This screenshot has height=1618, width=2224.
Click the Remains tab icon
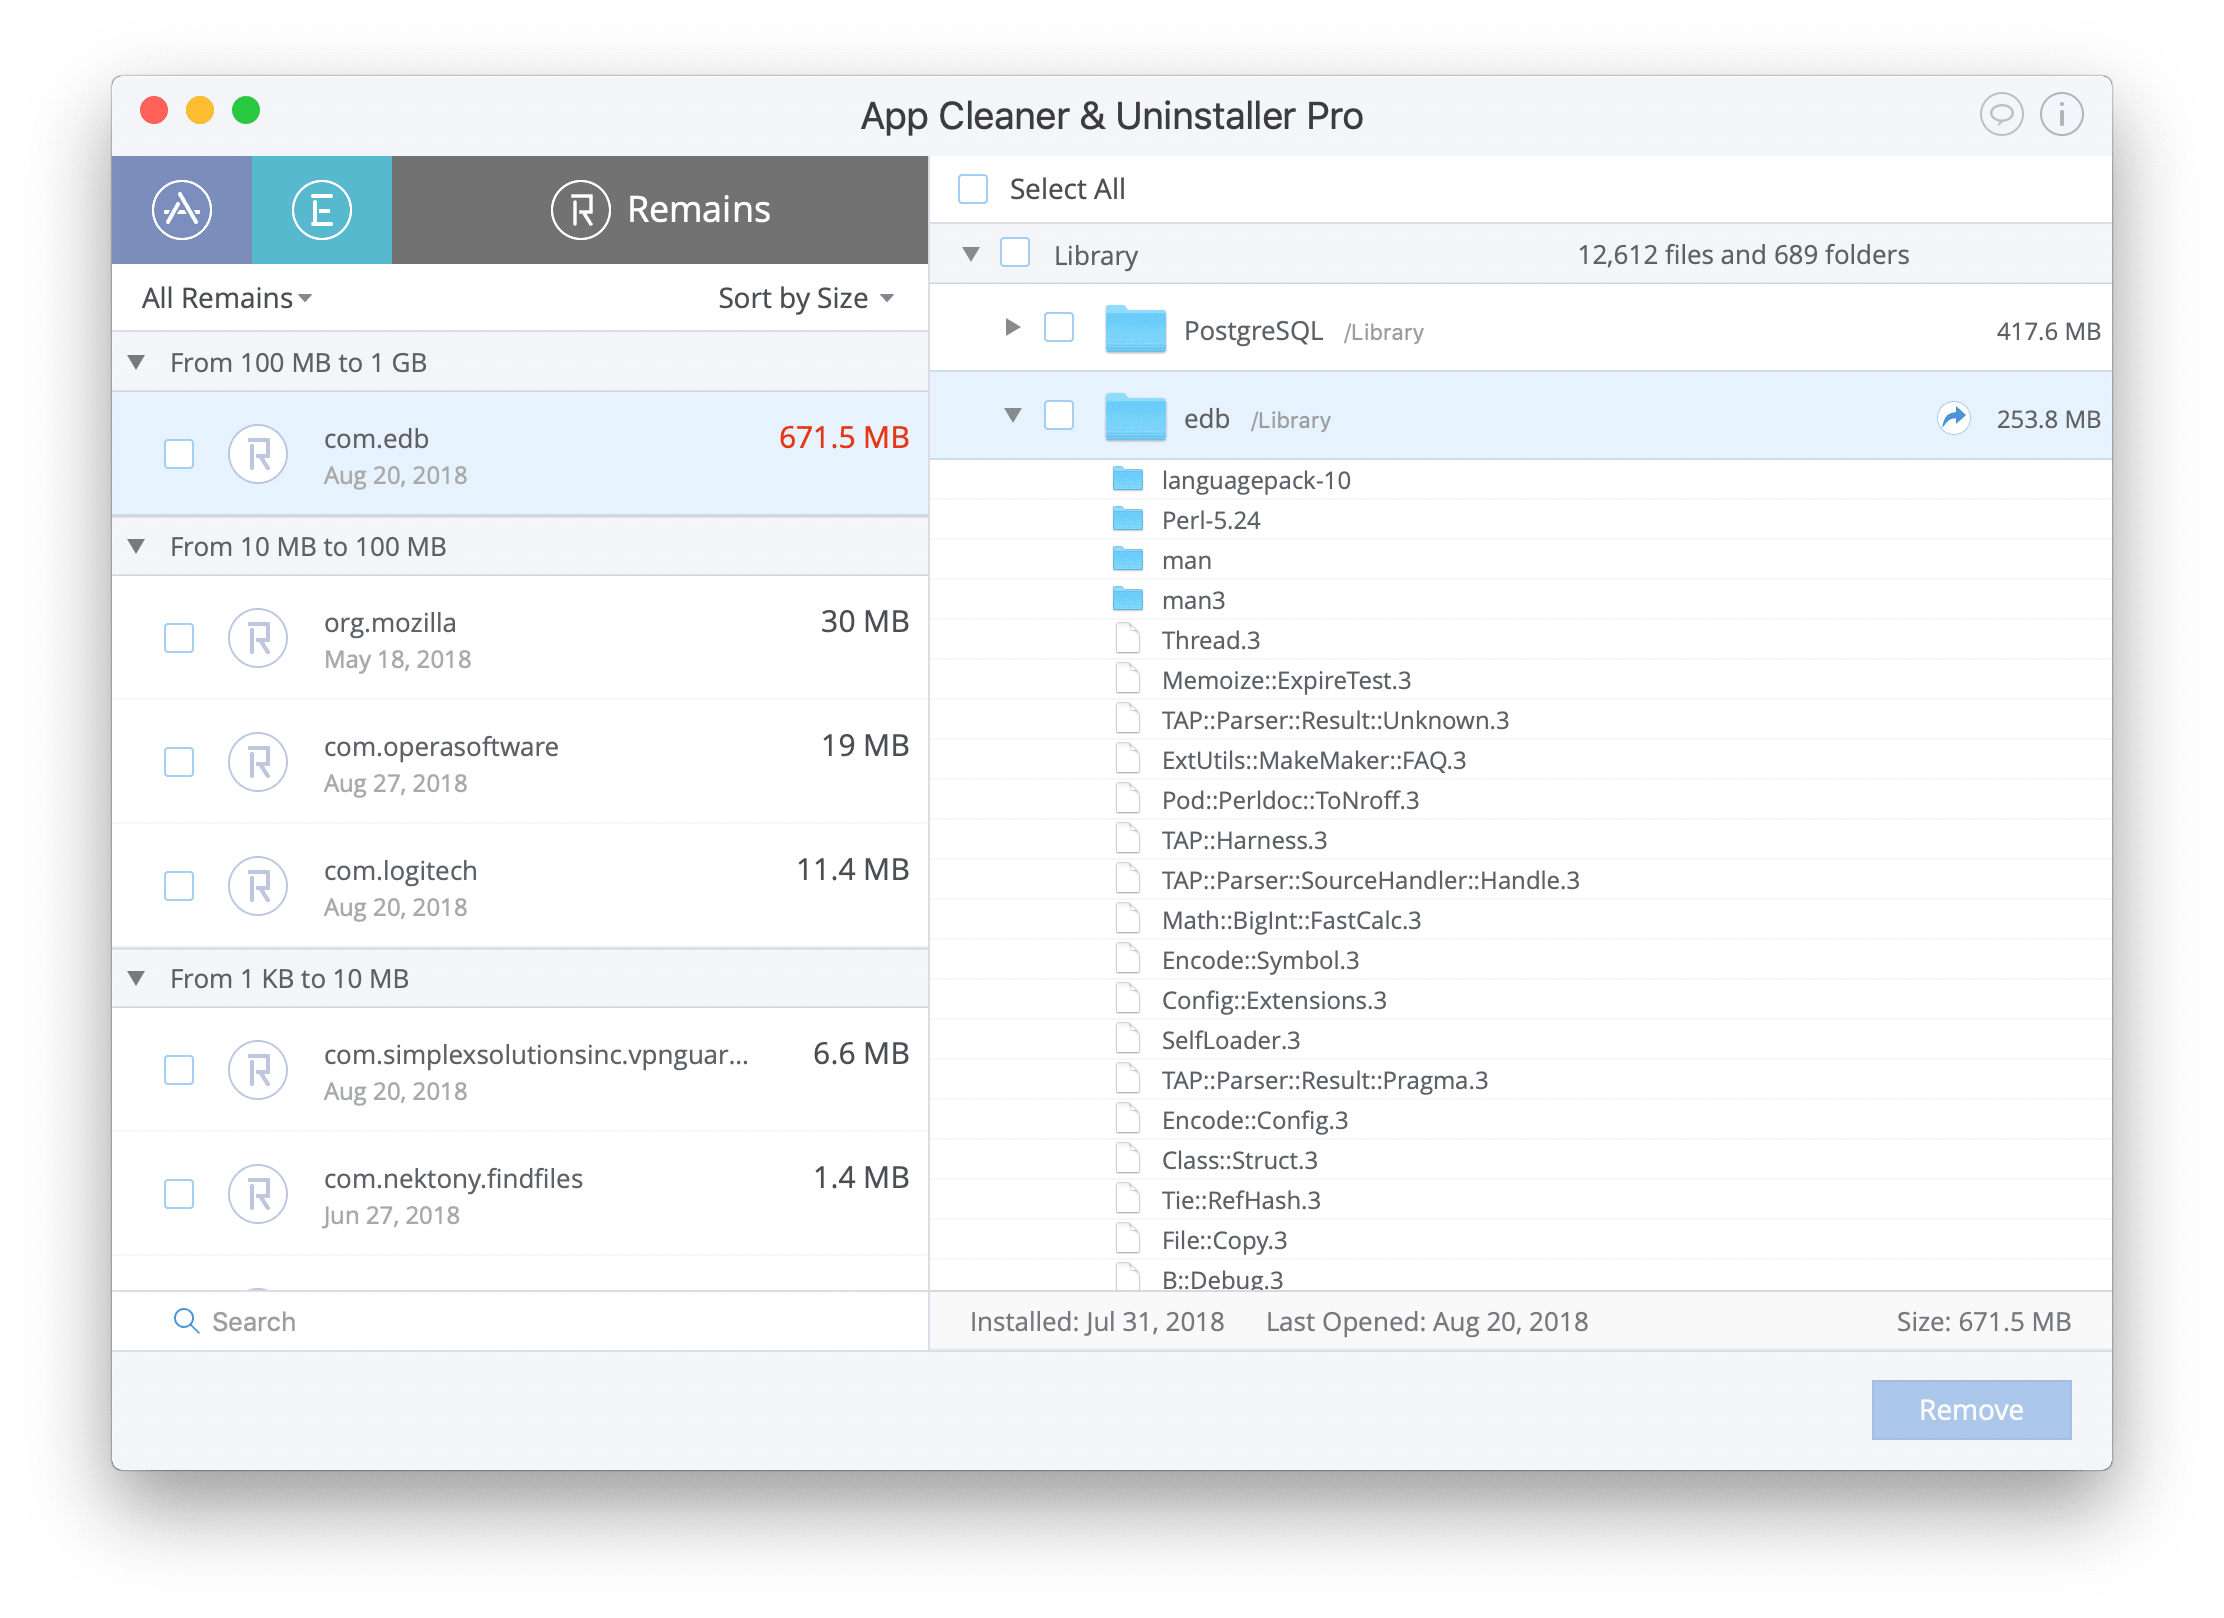[x=578, y=209]
